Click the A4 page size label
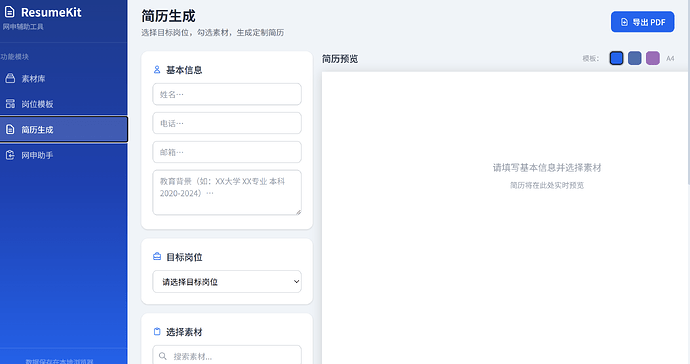690x364 pixels. (x=670, y=58)
